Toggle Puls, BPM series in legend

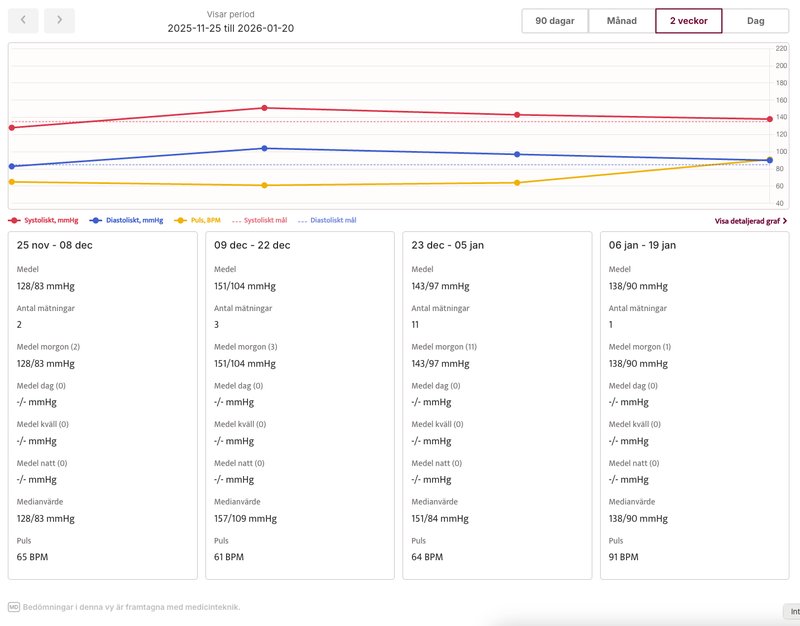tap(197, 220)
